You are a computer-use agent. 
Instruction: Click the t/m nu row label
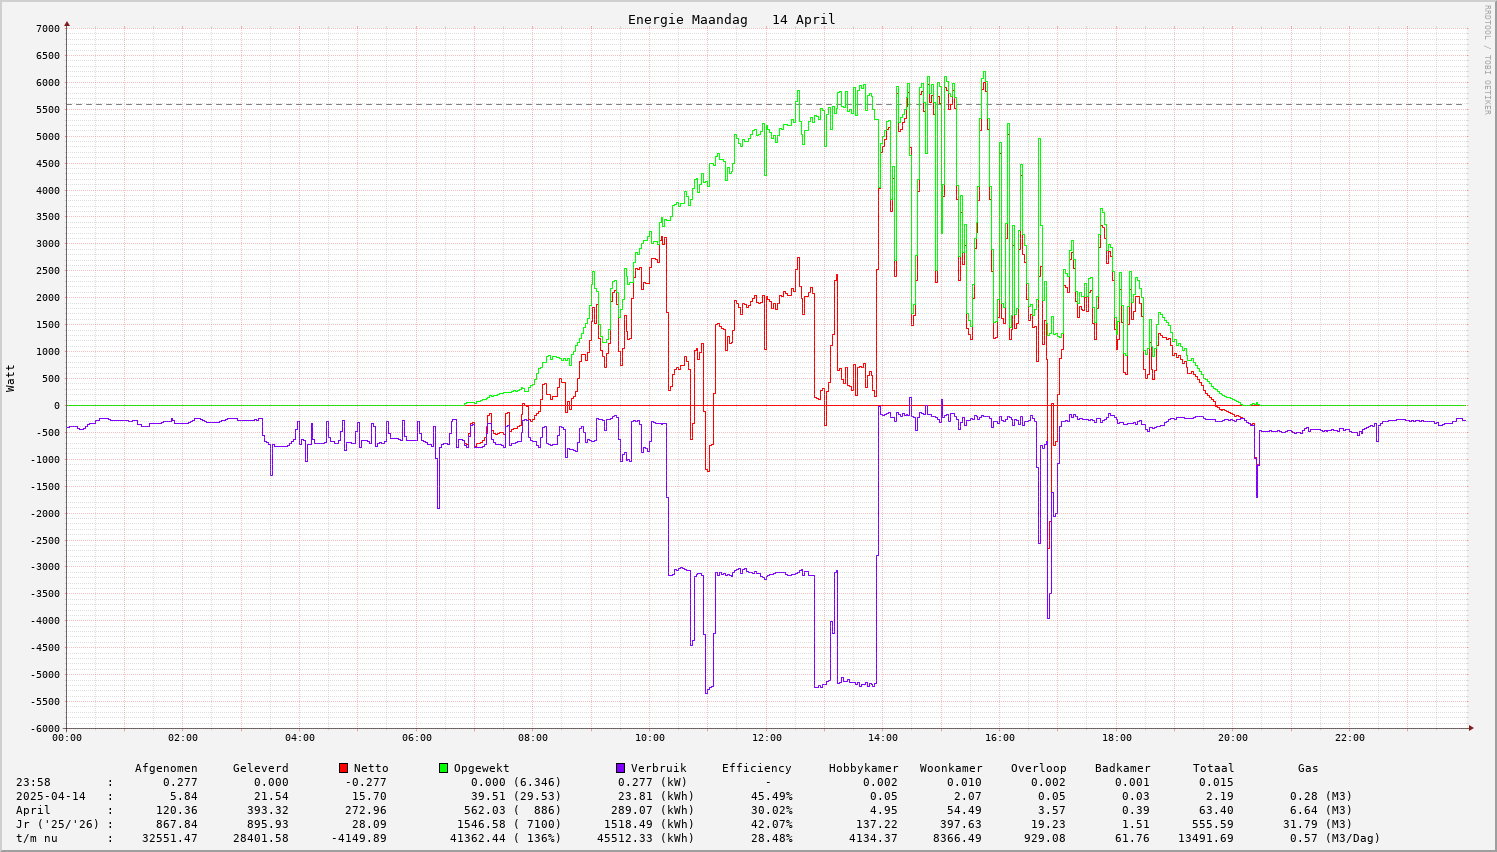(36, 838)
